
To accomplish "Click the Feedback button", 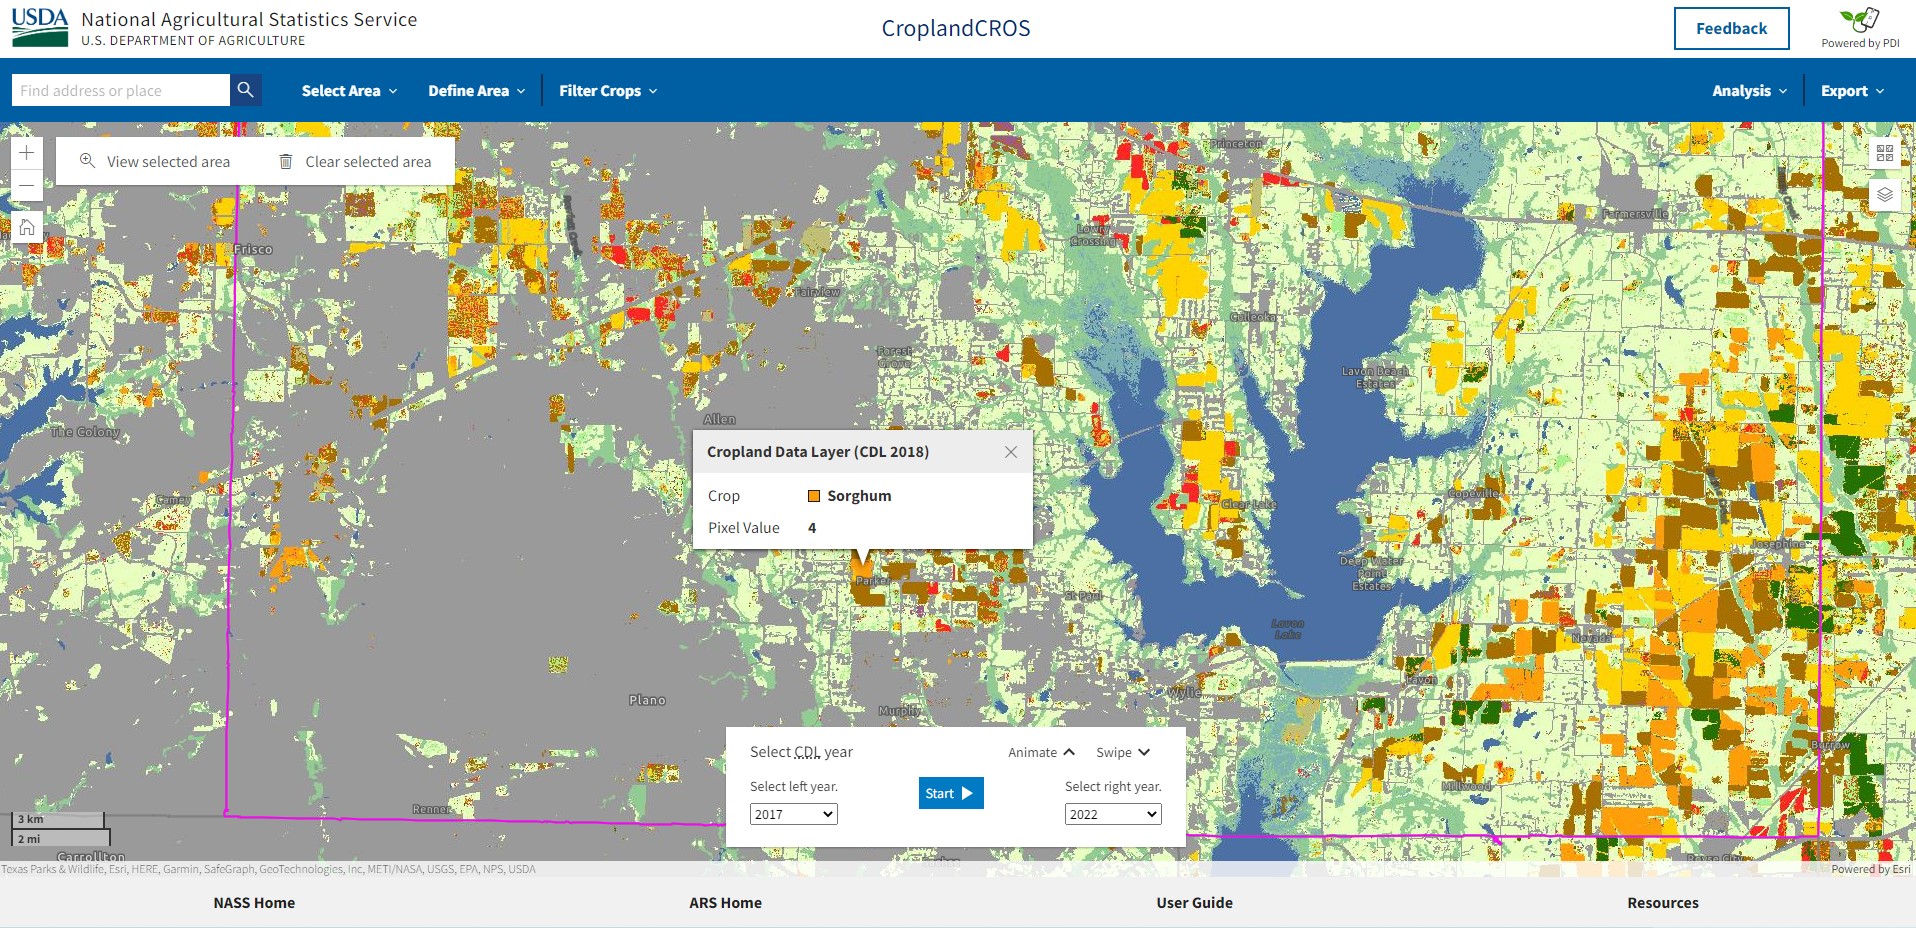I will tap(1731, 28).
